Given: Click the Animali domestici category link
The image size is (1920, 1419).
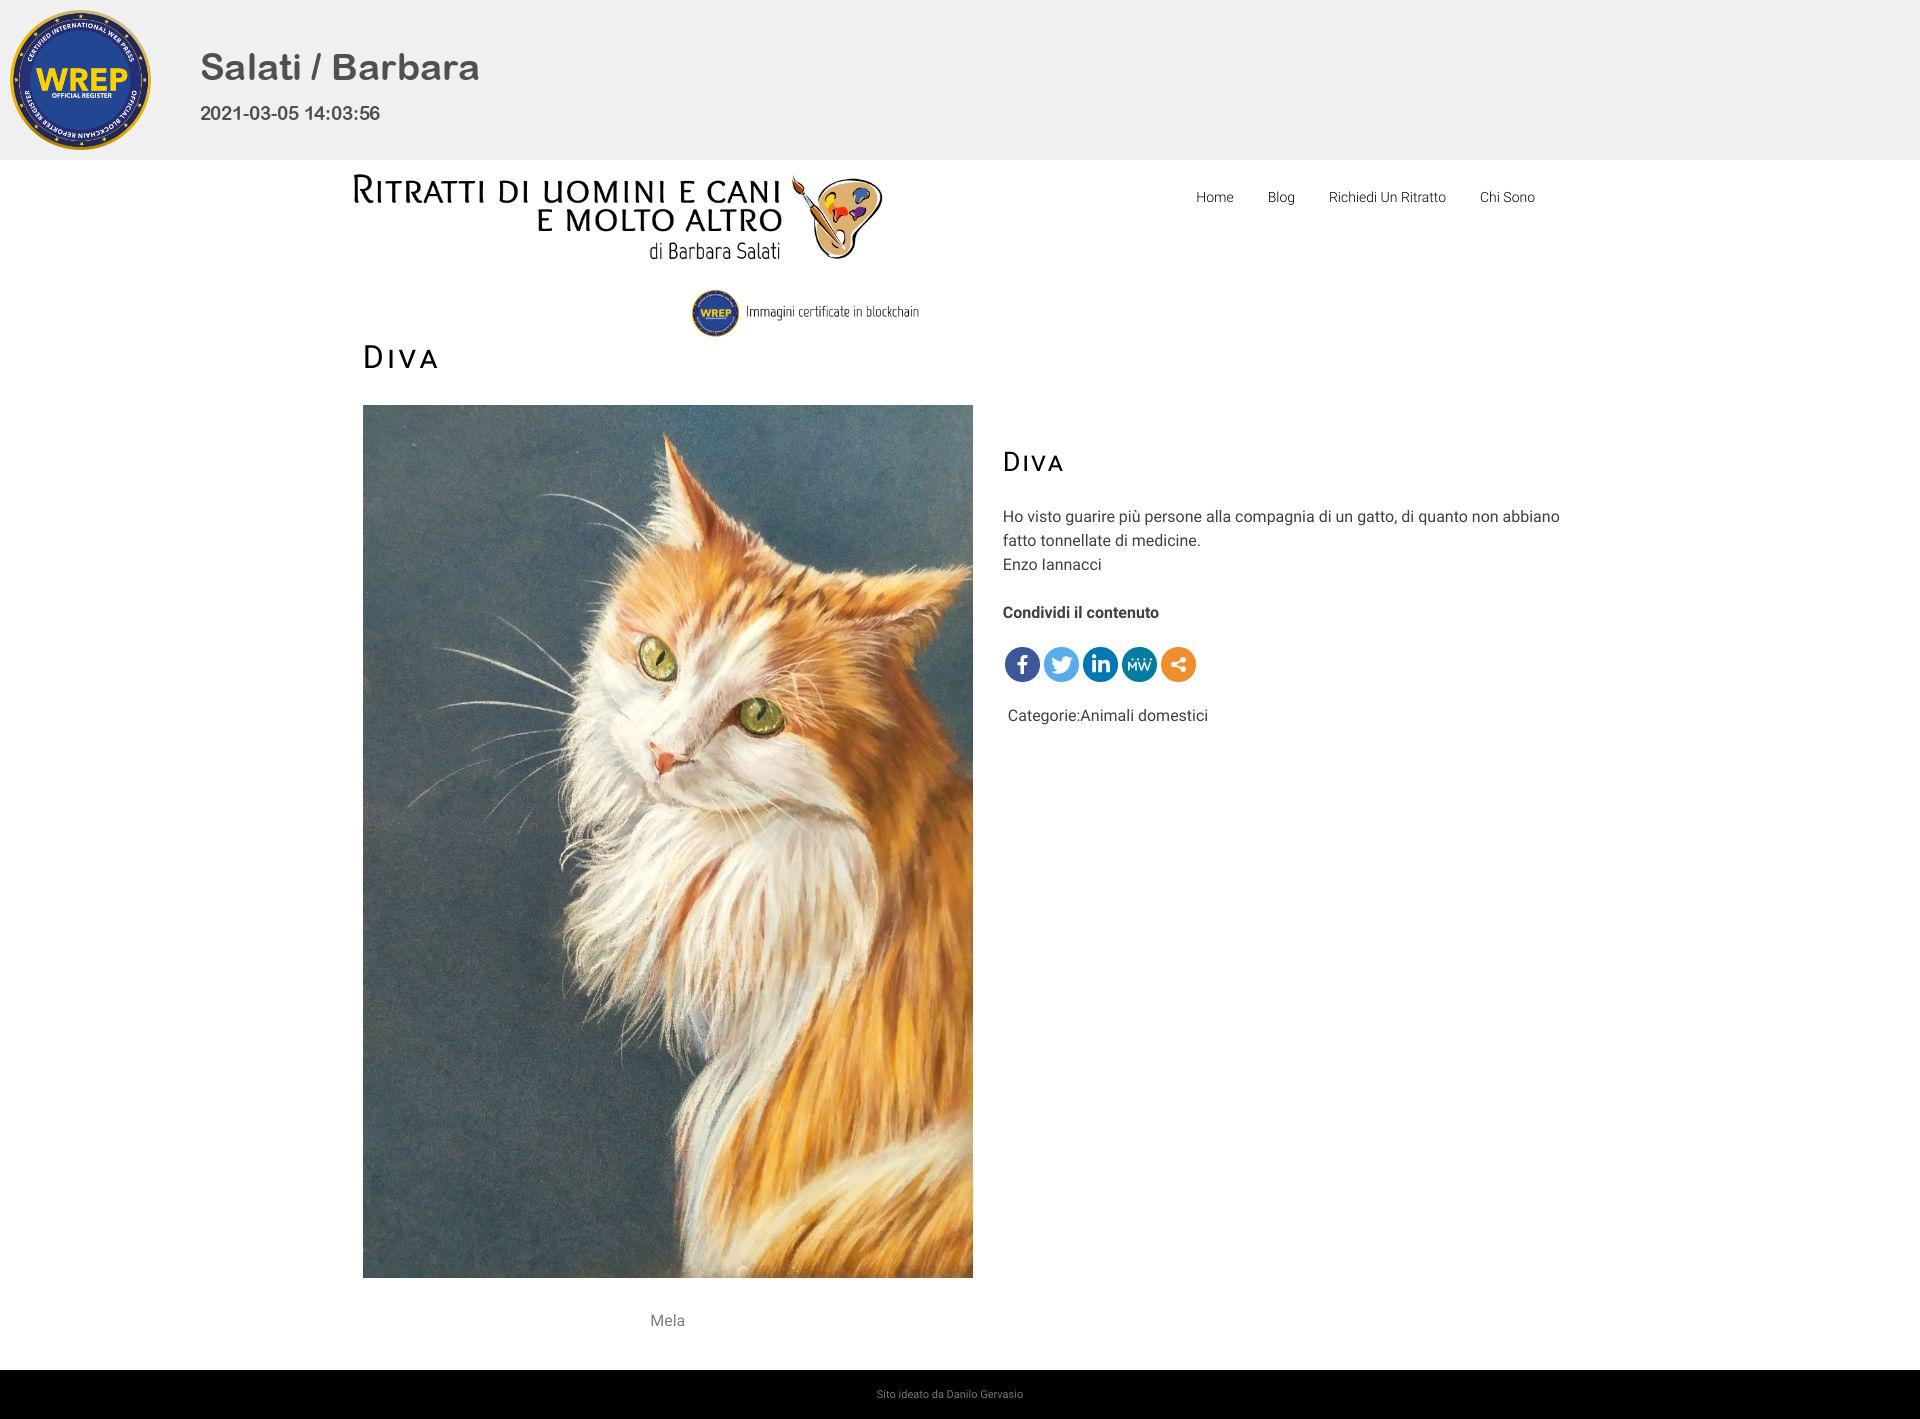Looking at the screenshot, I should (x=1144, y=716).
